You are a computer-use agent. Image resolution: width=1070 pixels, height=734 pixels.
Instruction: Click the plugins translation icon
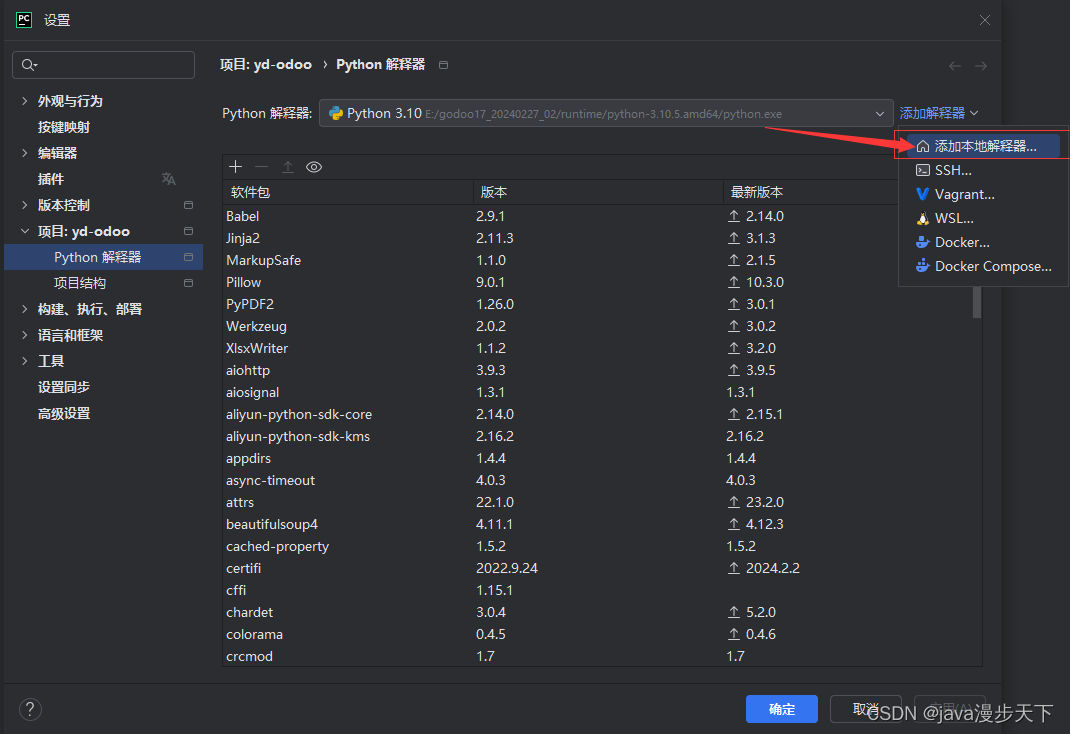(169, 179)
